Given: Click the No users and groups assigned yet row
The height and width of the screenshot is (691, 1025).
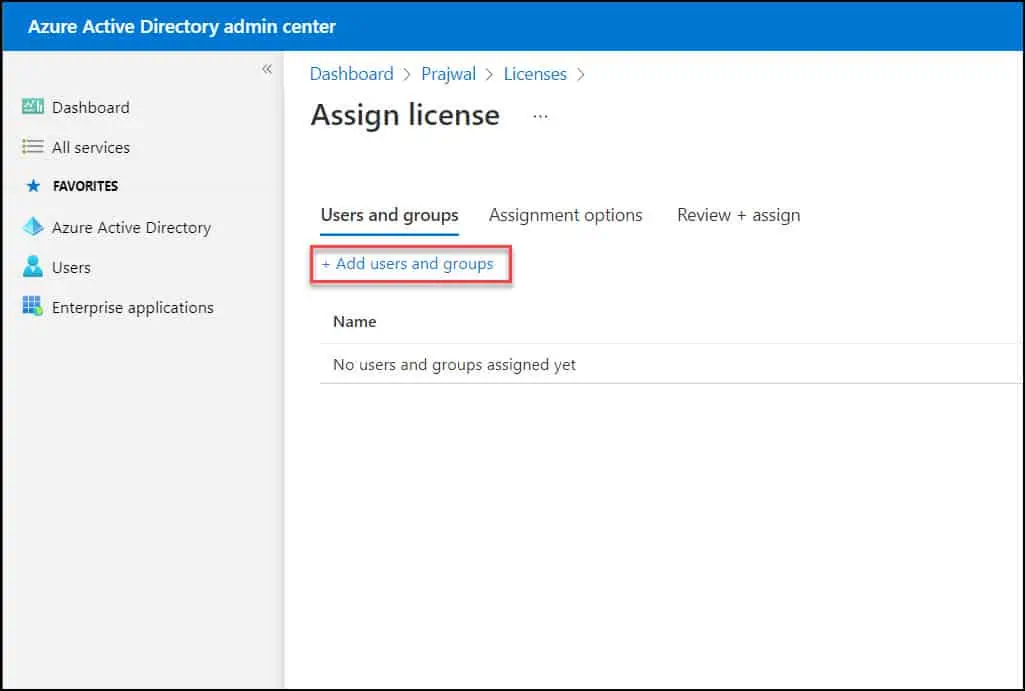Looking at the screenshot, I should (x=671, y=365).
